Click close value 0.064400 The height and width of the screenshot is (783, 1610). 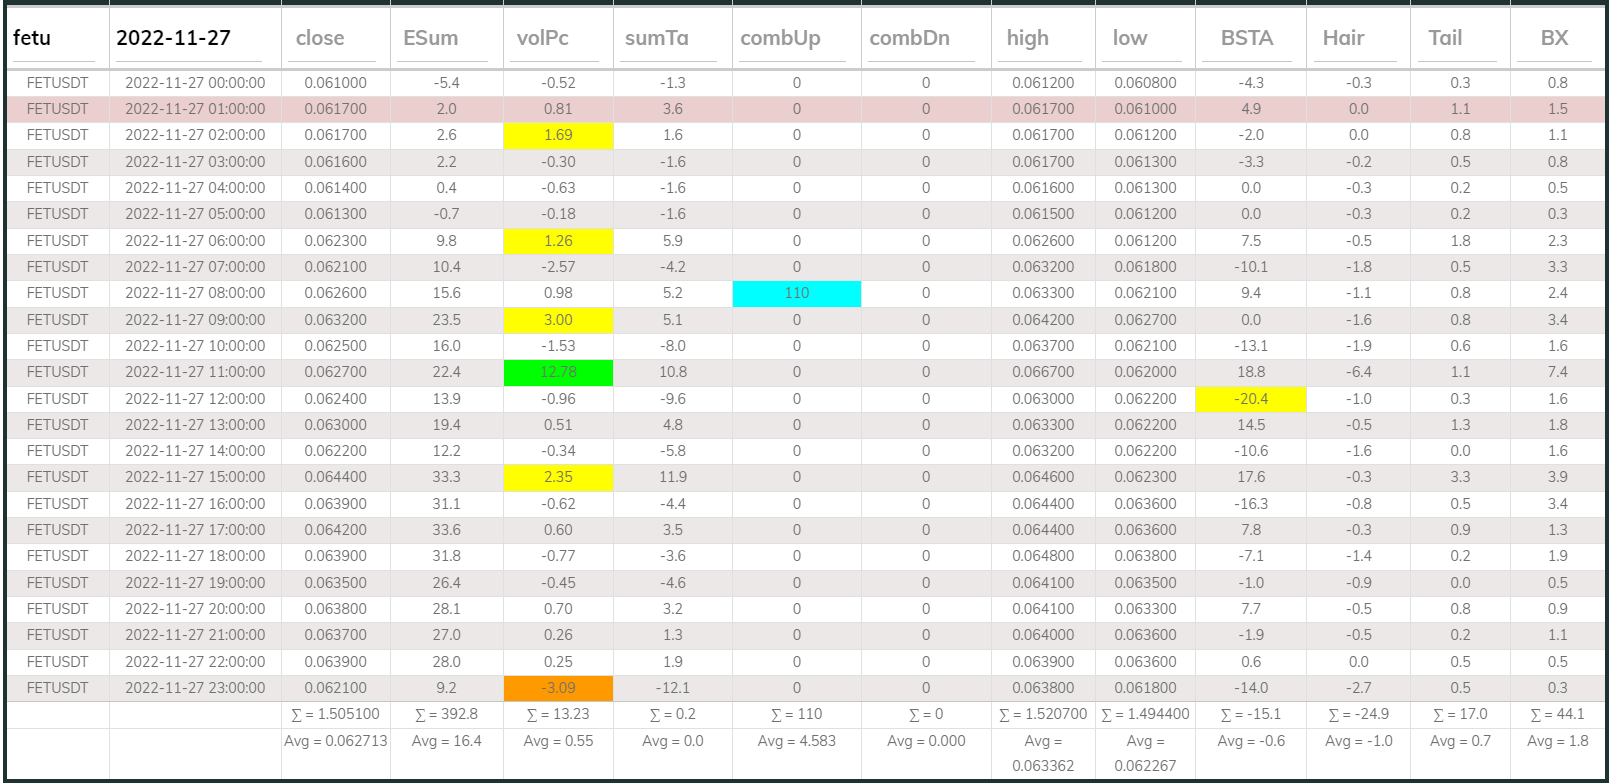(x=335, y=477)
